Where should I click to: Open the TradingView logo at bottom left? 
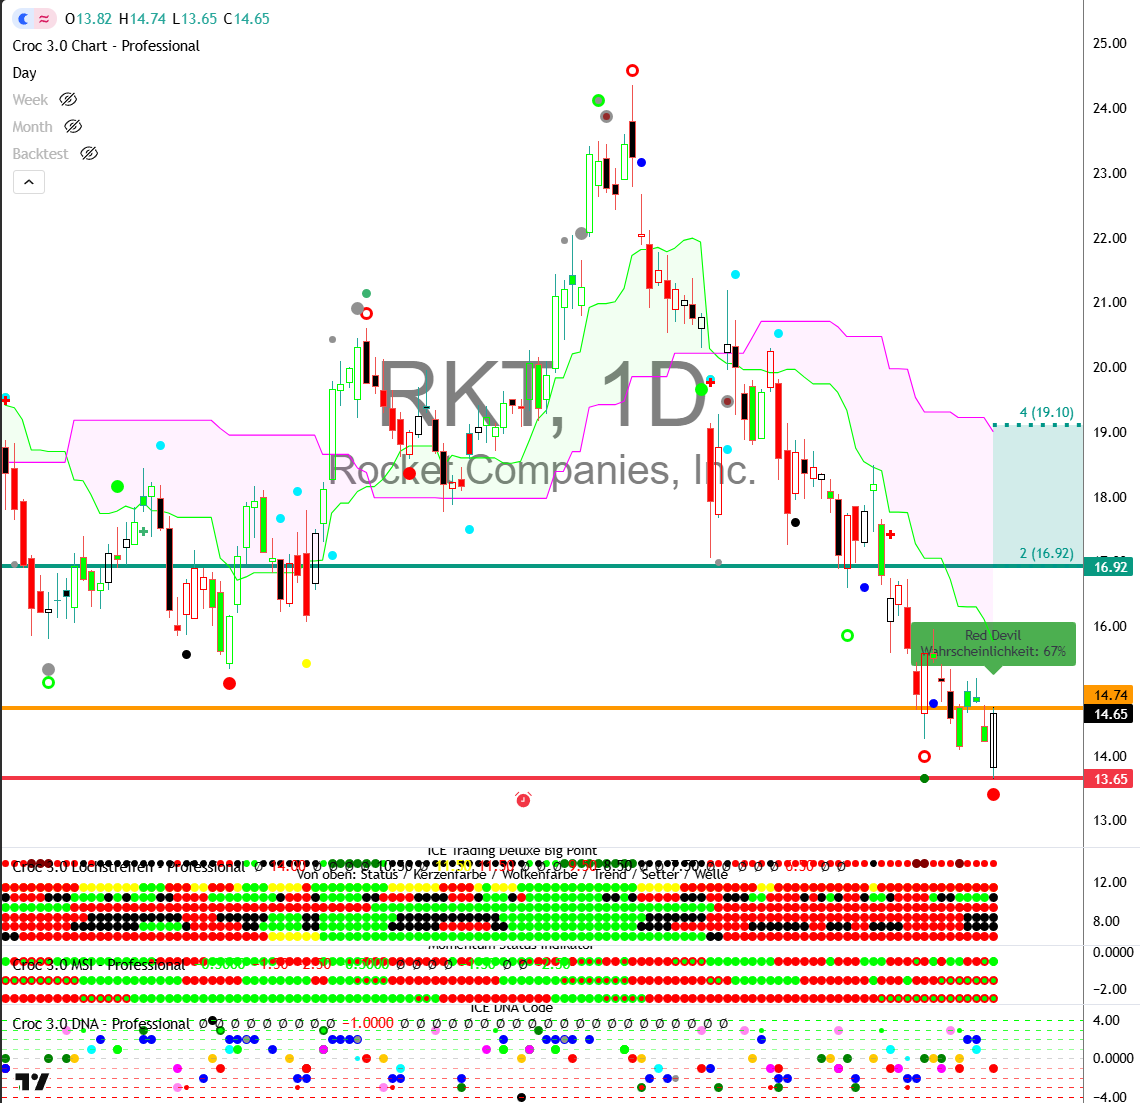(x=32, y=1081)
